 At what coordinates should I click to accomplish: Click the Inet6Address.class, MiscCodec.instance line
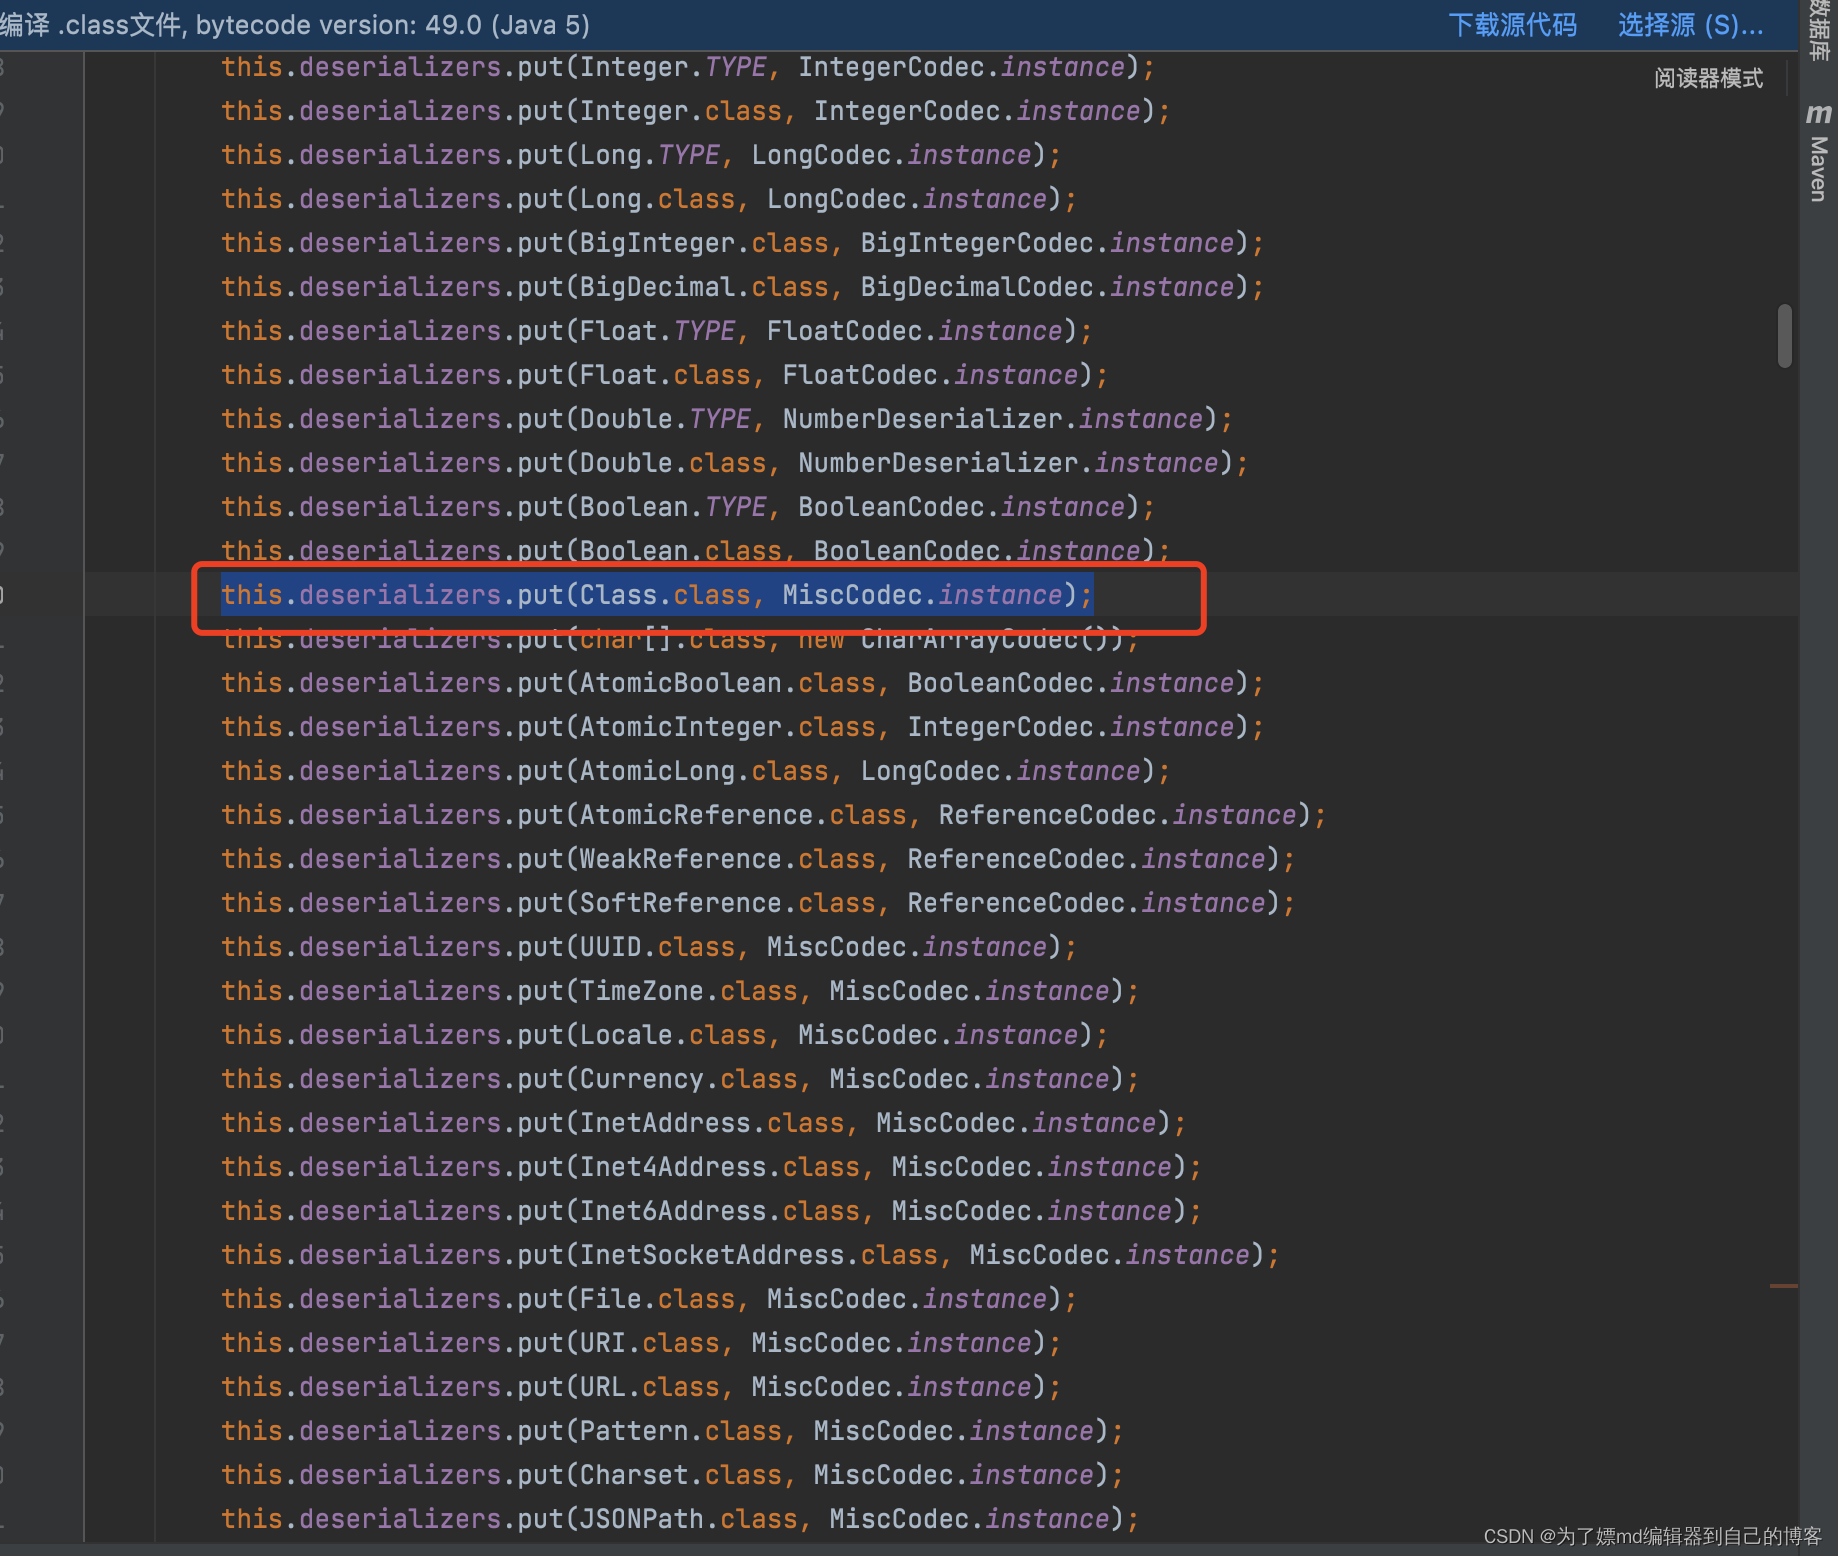coord(711,1211)
